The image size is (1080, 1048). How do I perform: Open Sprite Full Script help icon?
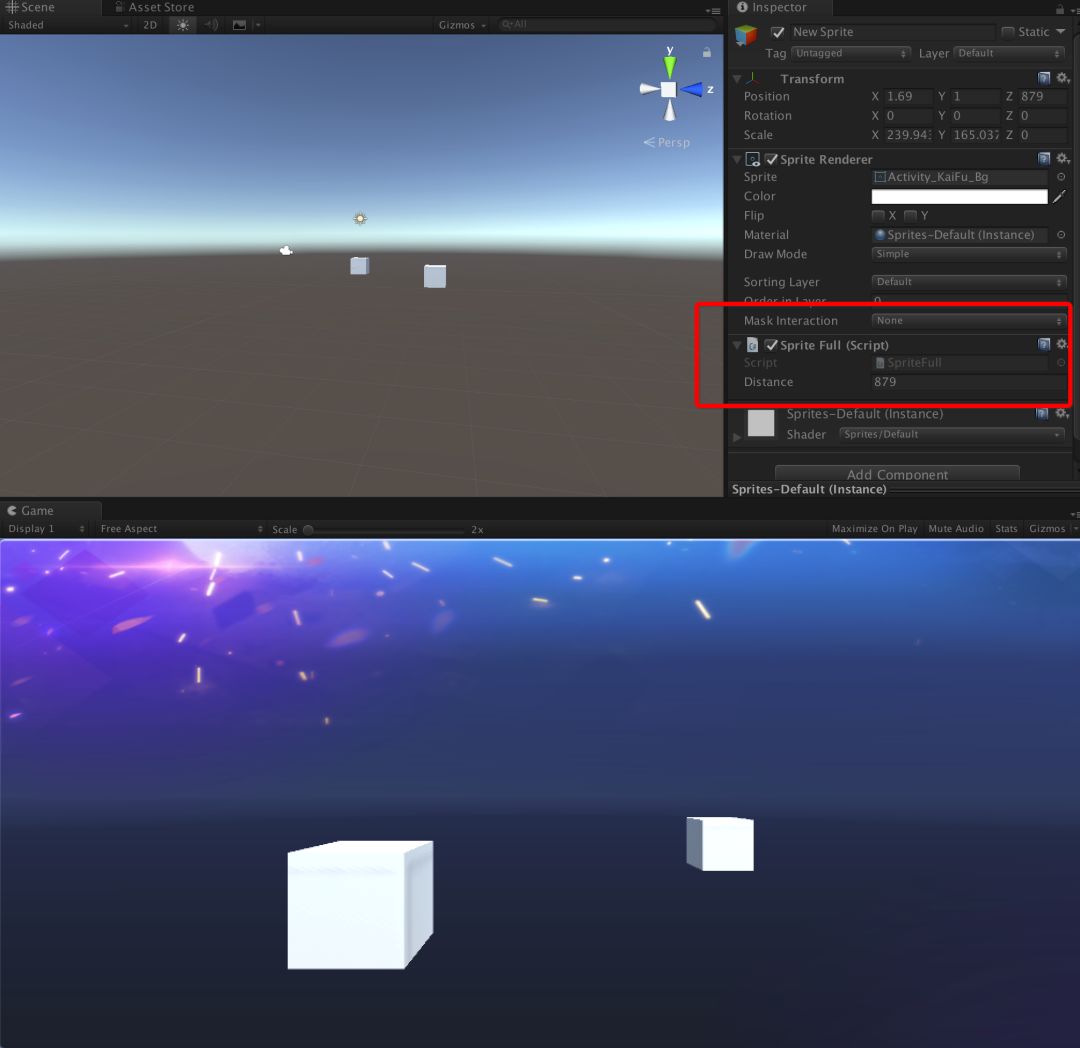[1043, 344]
